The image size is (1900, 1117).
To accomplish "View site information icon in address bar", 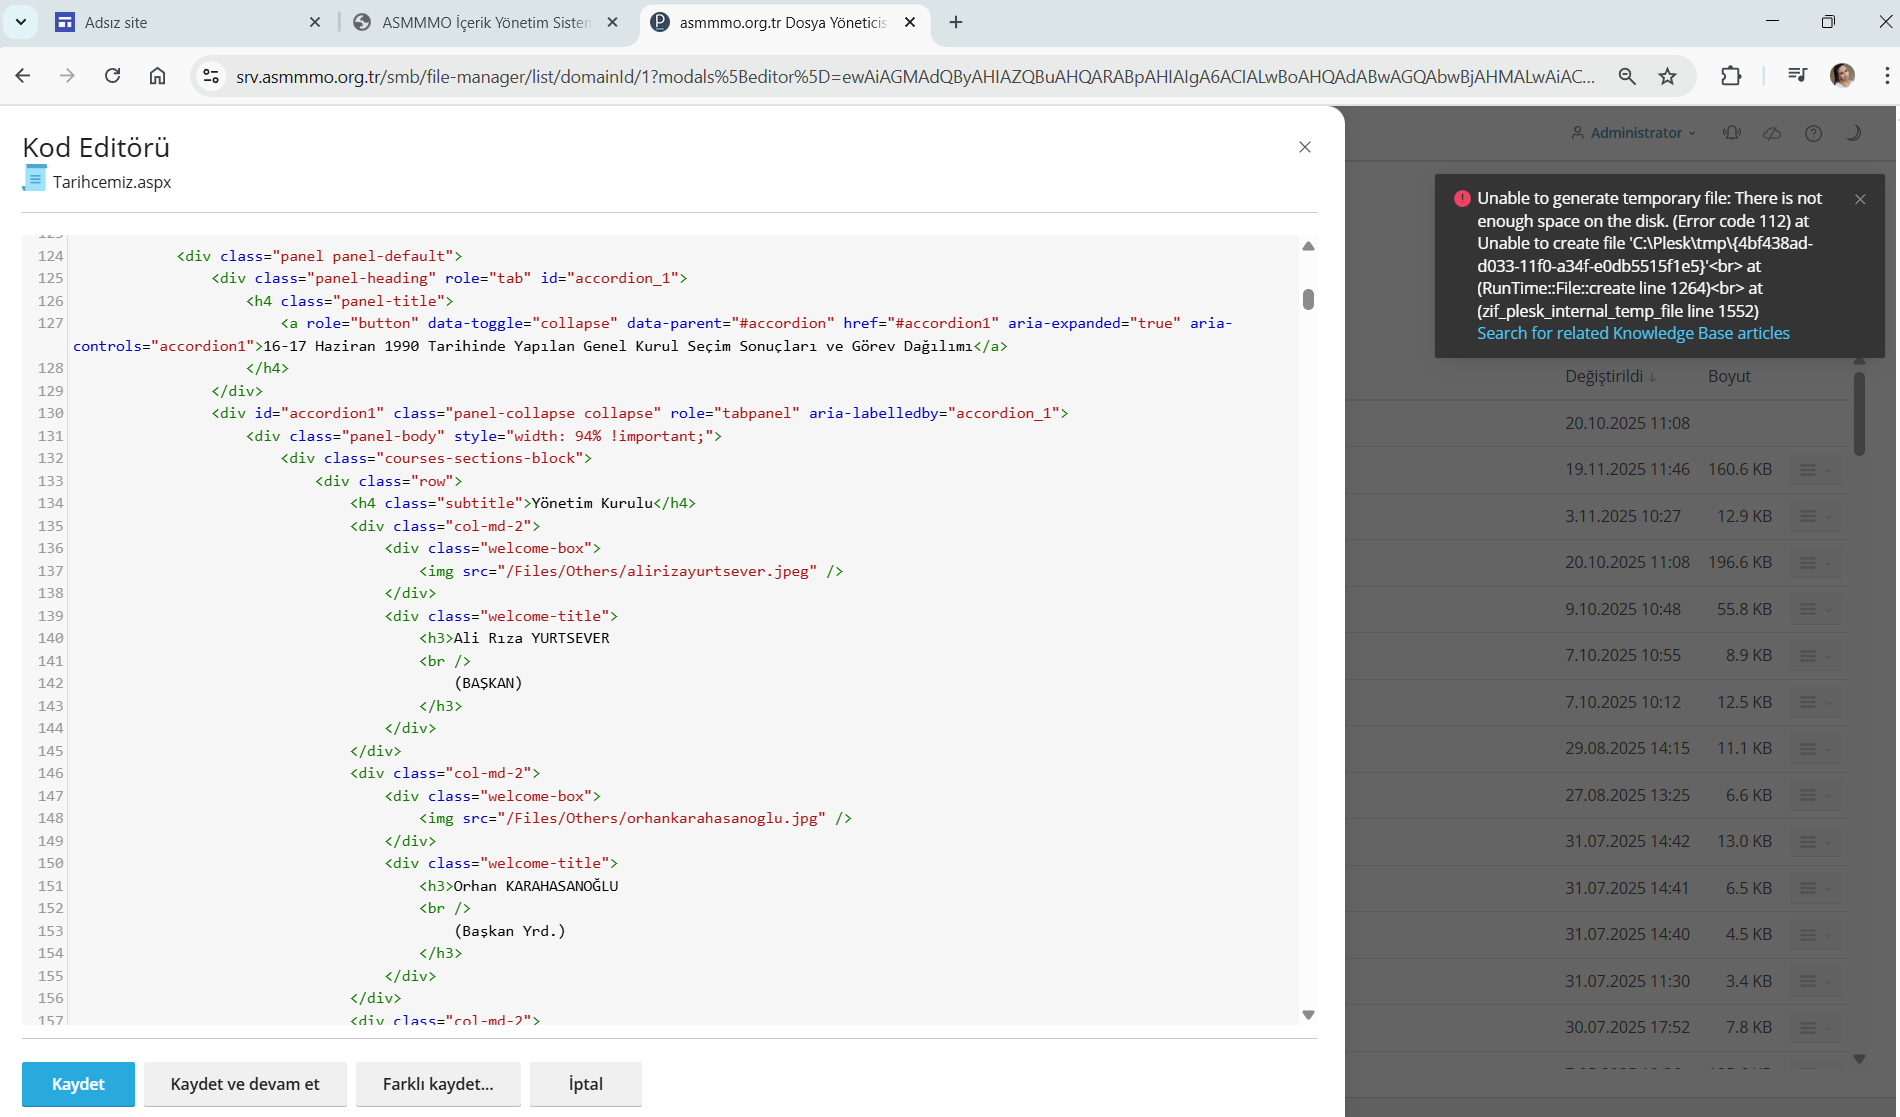I will tap(210, 76).
